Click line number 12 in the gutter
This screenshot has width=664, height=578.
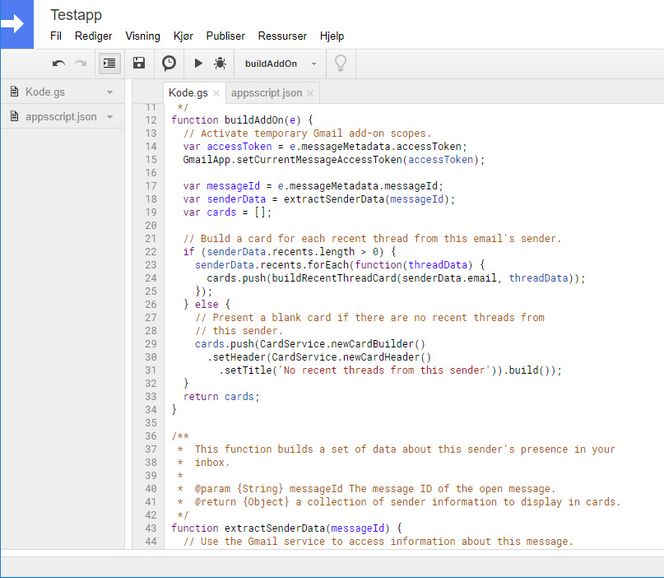coord(151,120)
